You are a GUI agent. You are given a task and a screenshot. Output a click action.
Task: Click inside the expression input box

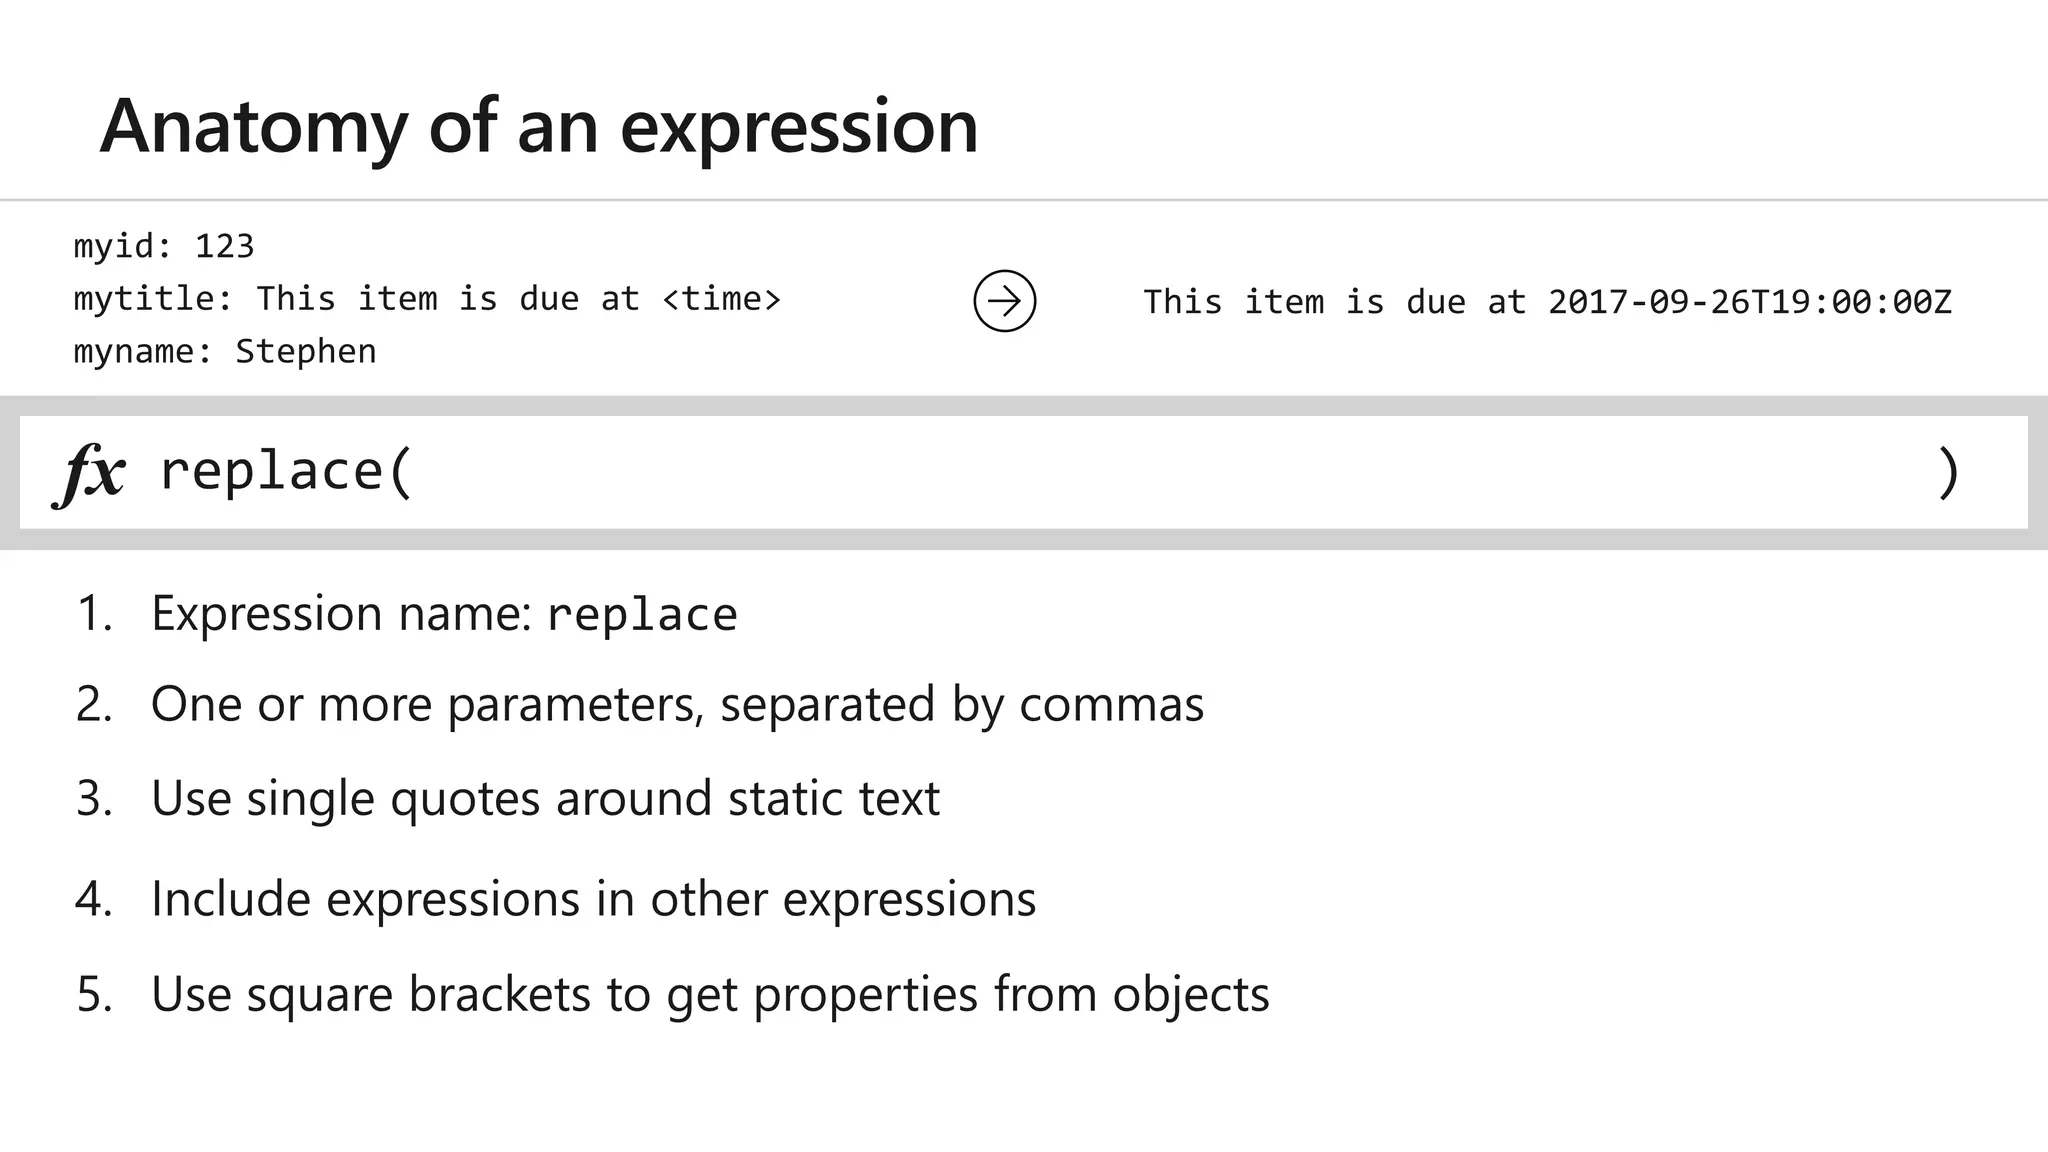coord(1024,472)
